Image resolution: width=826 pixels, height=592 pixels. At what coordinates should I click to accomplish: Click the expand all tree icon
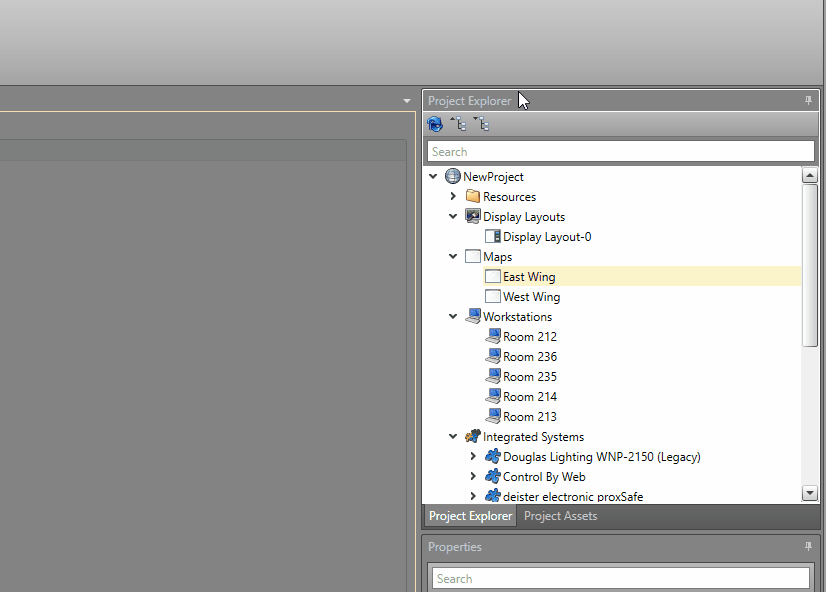click(x=482, y=124)
